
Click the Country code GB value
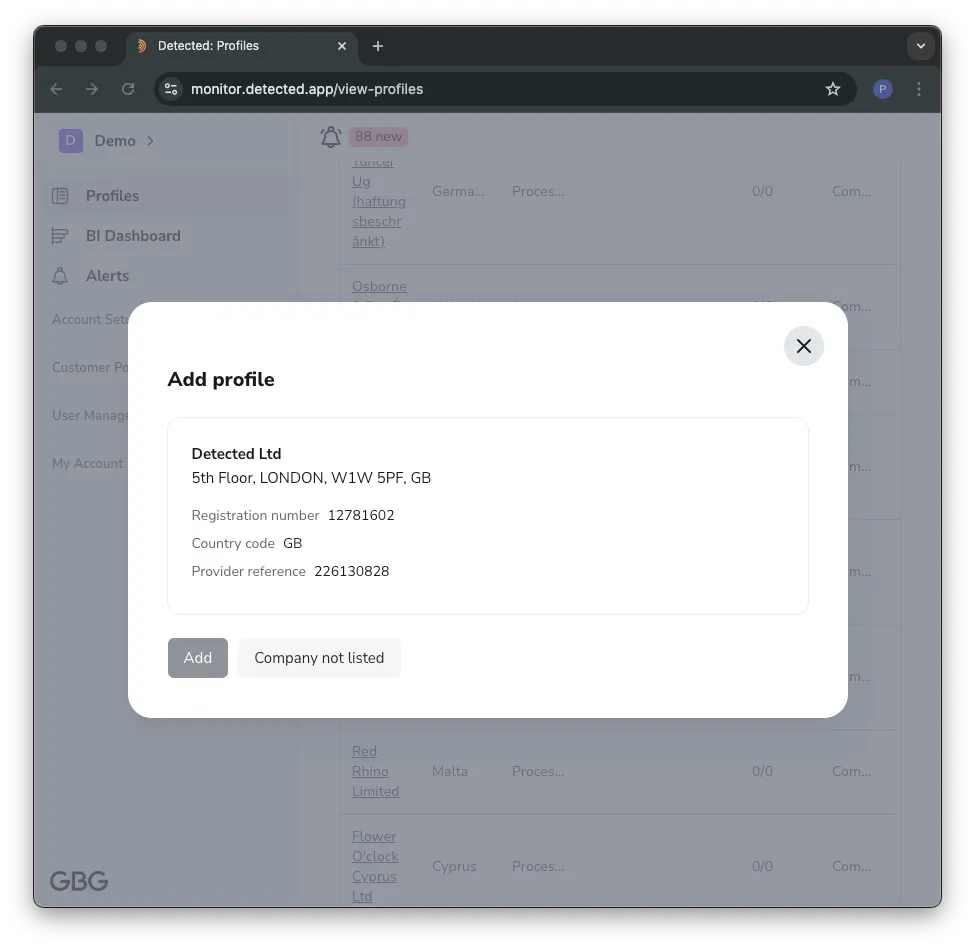tap(292, 544)
